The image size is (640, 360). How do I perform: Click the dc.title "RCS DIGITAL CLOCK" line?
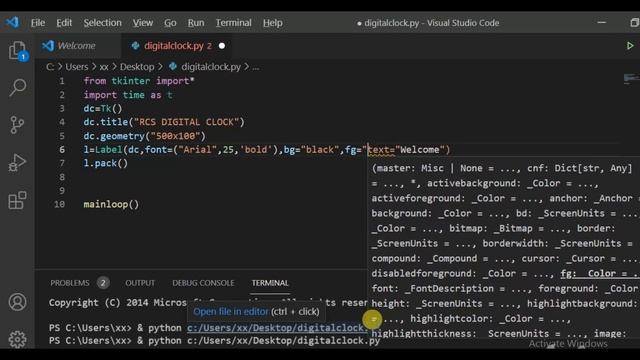164,122
